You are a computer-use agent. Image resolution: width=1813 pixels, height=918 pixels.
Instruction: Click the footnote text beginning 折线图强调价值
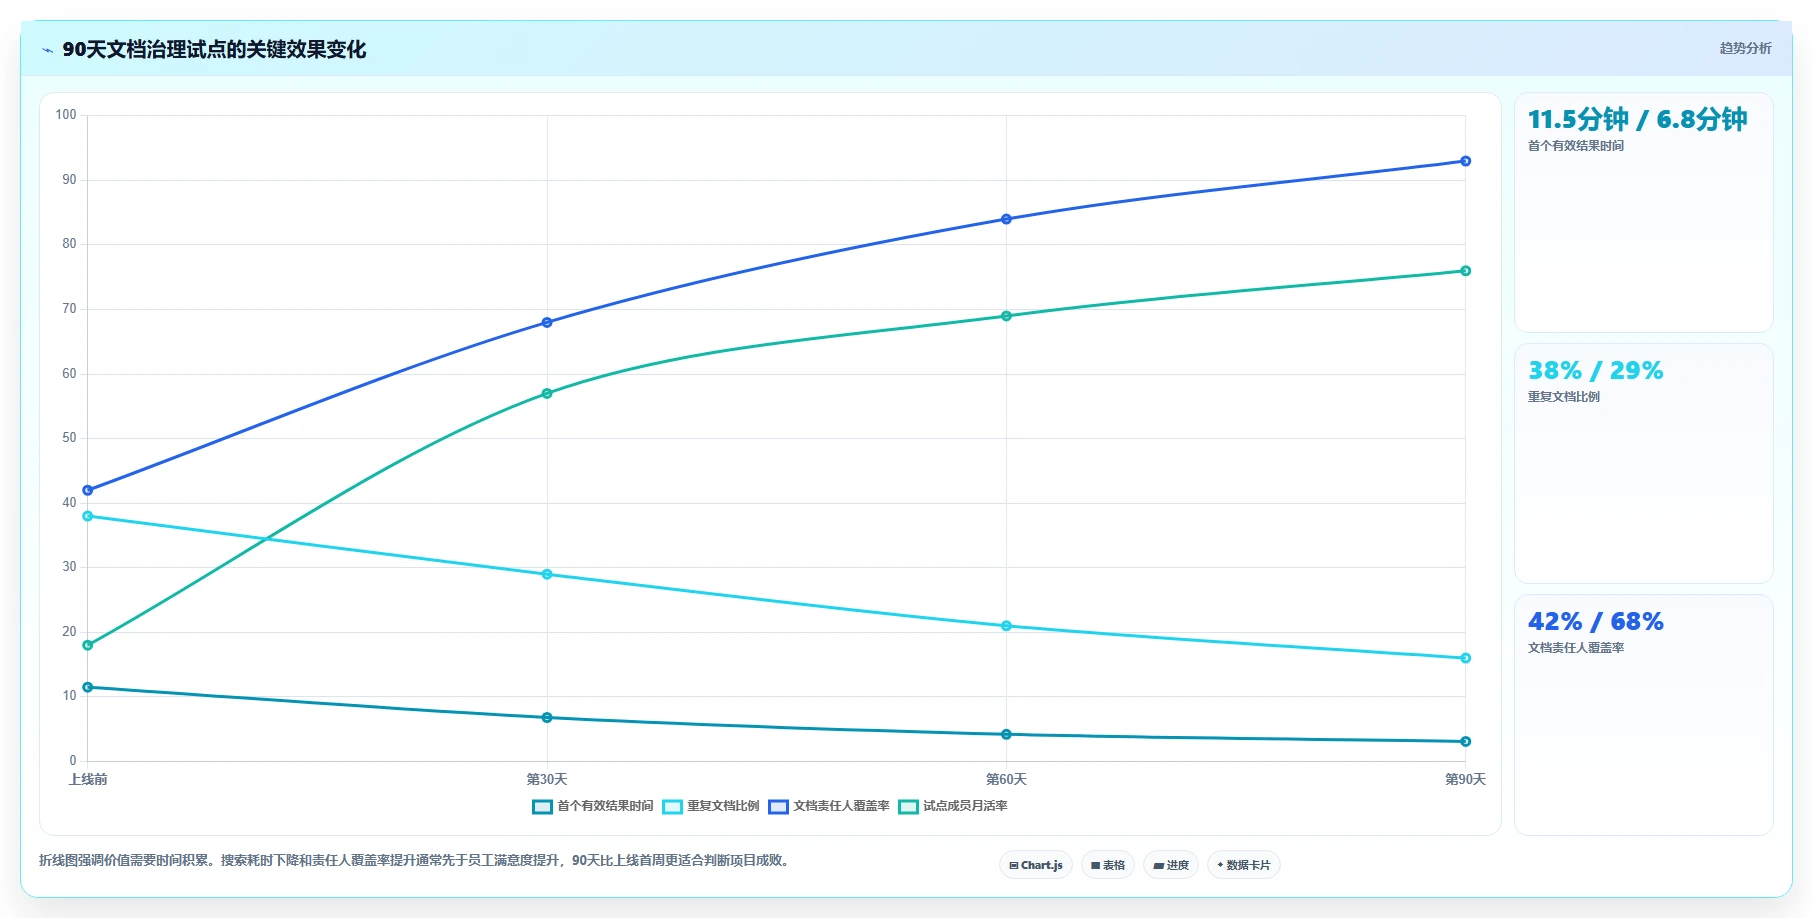tap(415, 860)
